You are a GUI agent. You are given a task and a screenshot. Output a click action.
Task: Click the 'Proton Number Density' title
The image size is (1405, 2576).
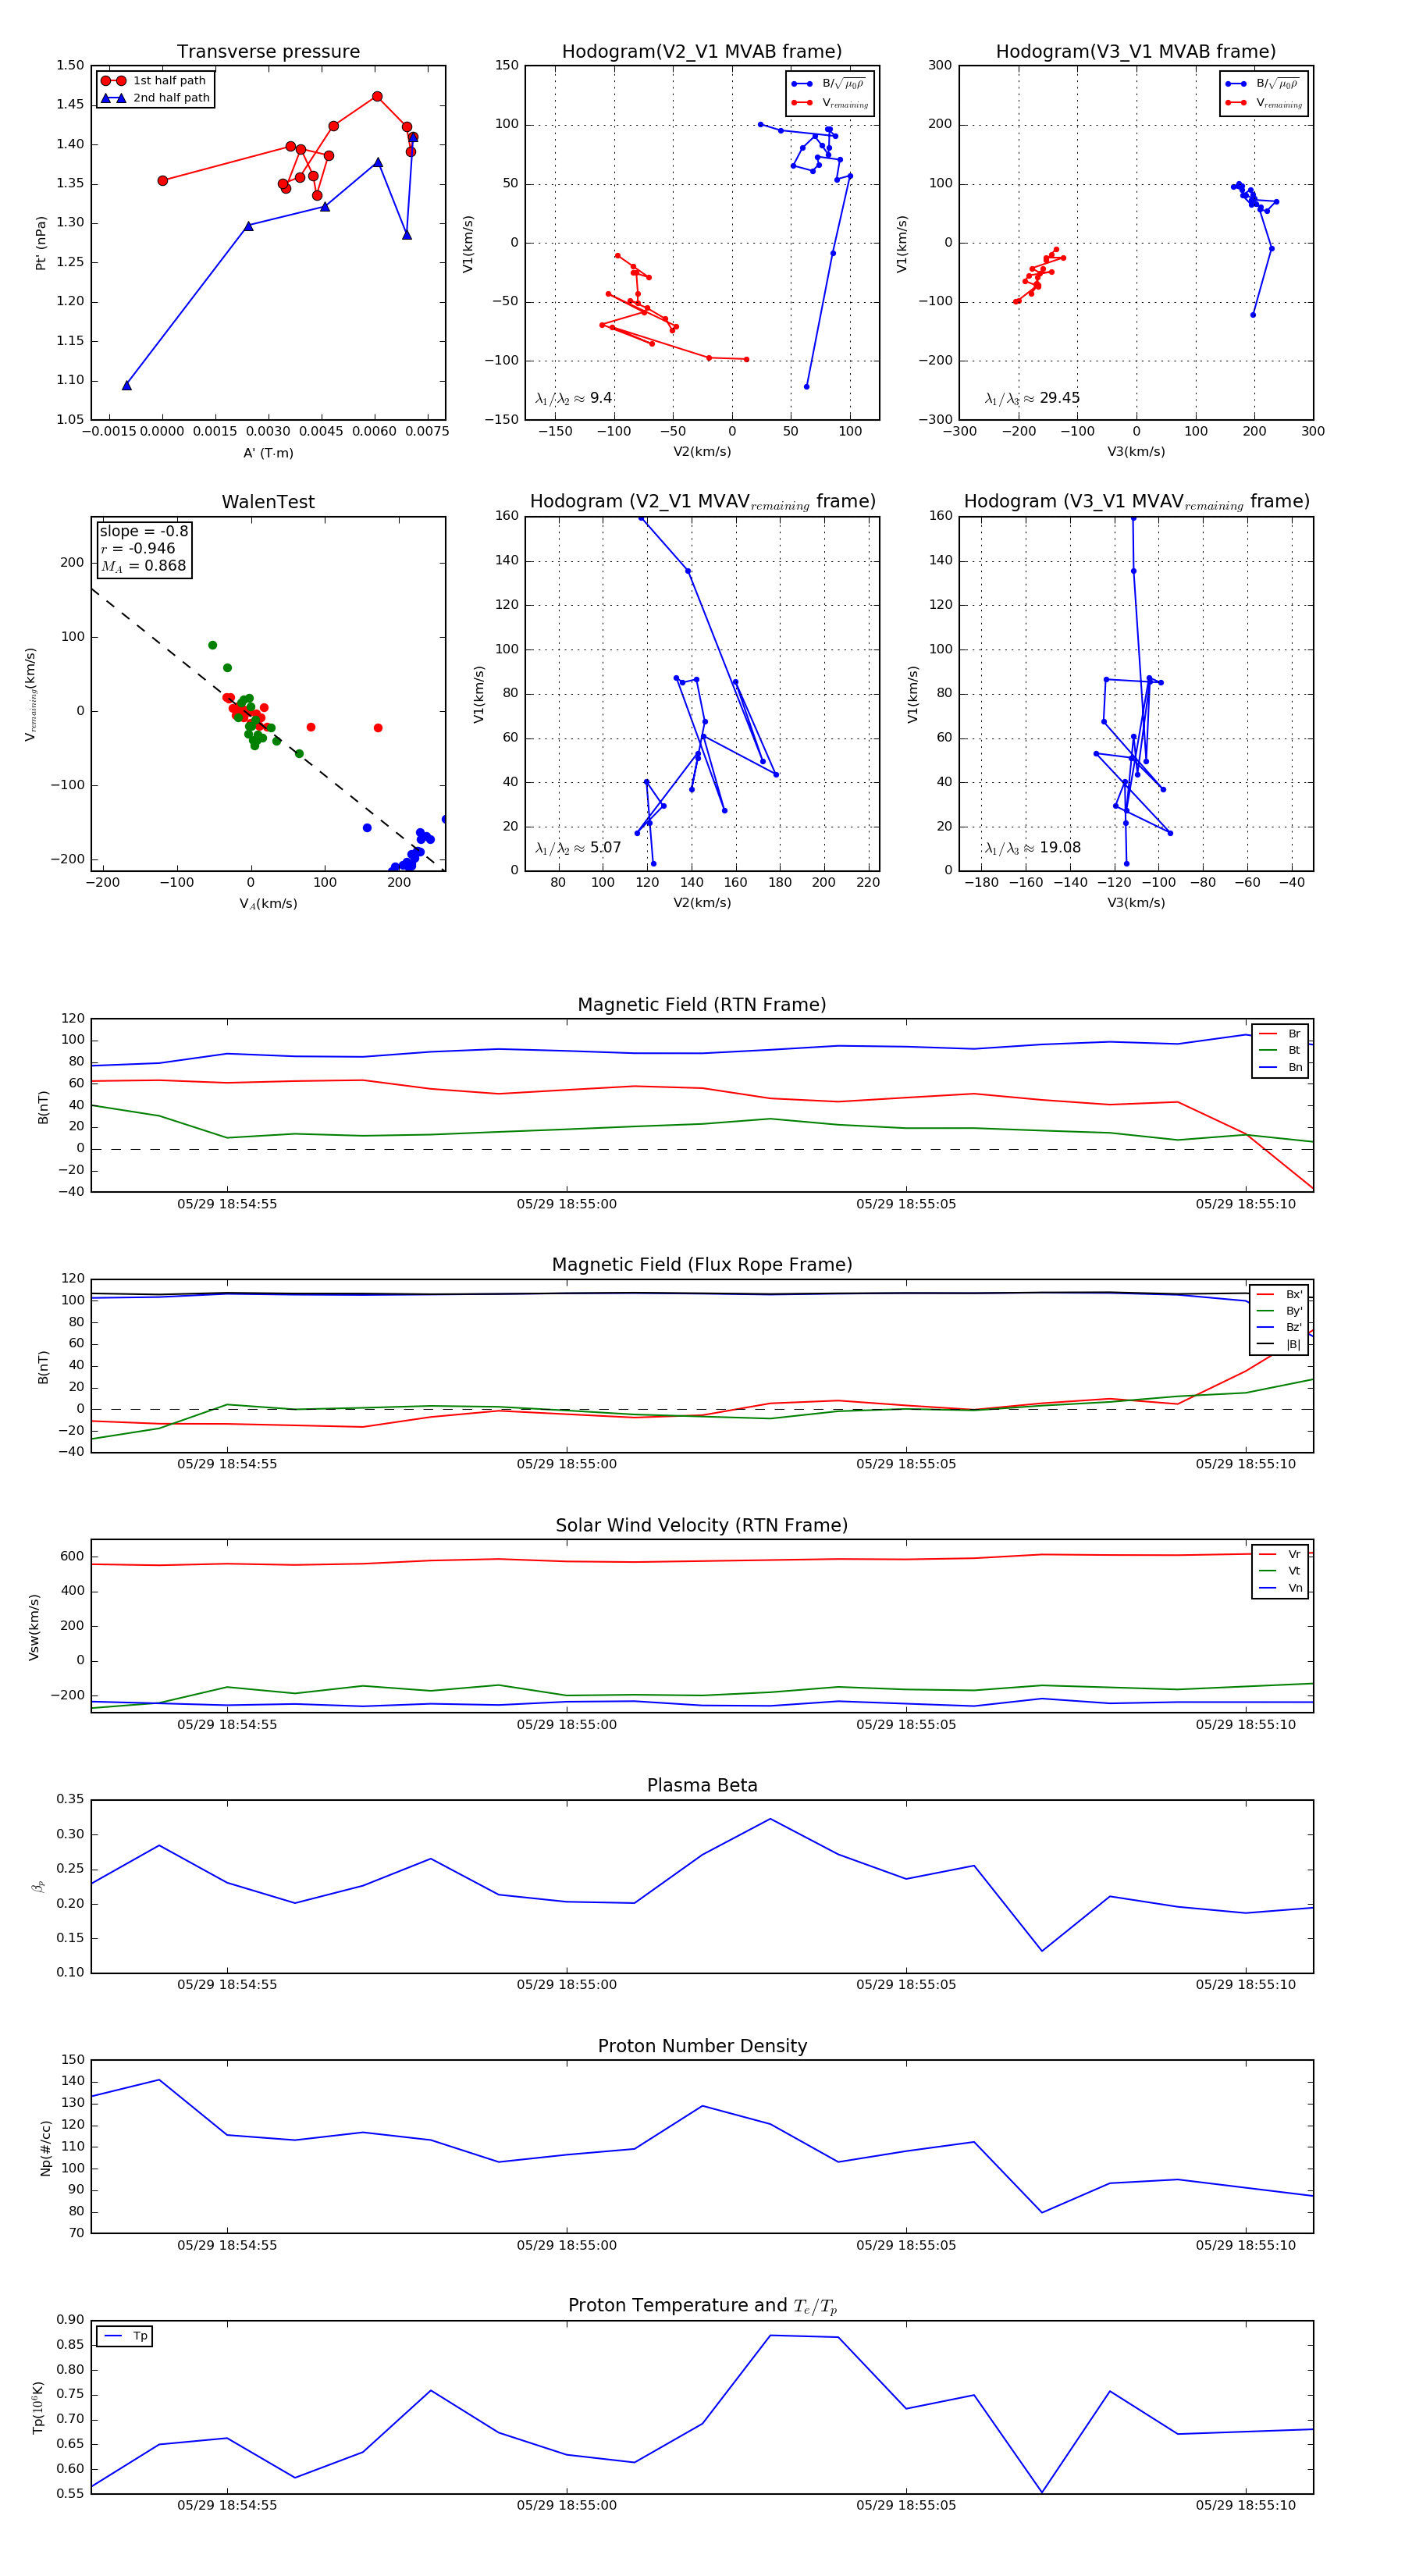702,2046
